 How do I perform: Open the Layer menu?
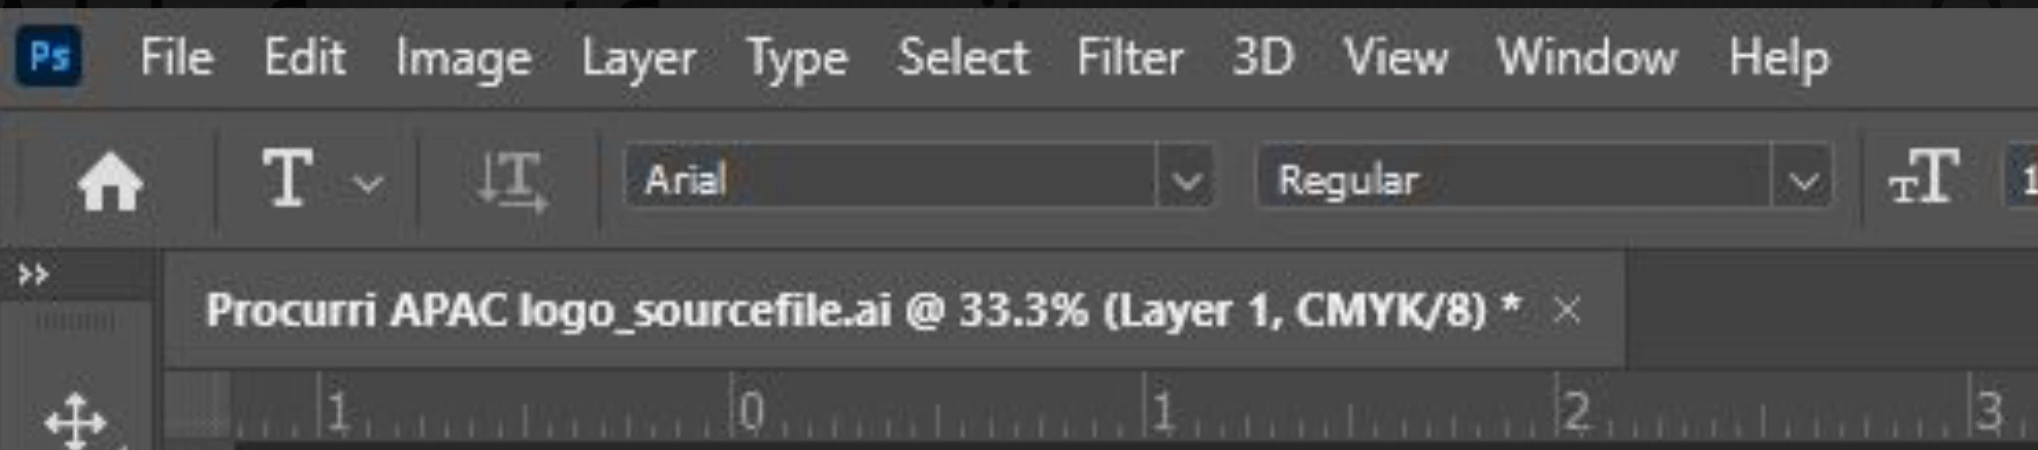coord(638,59)
